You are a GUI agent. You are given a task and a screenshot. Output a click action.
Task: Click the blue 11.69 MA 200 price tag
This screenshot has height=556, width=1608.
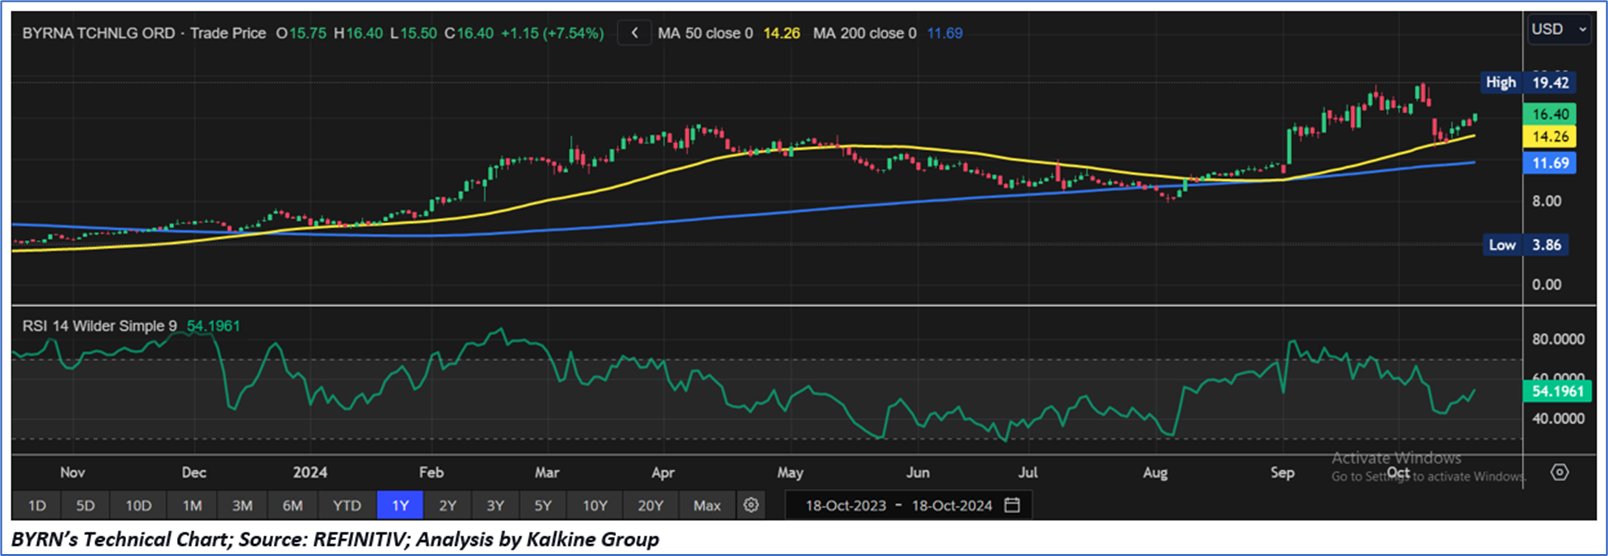point(1549,163)
